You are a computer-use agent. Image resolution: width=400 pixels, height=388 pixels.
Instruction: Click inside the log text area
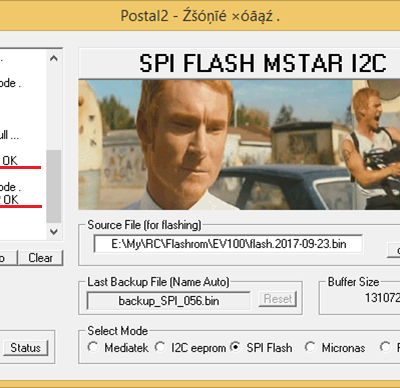[23, 144]
